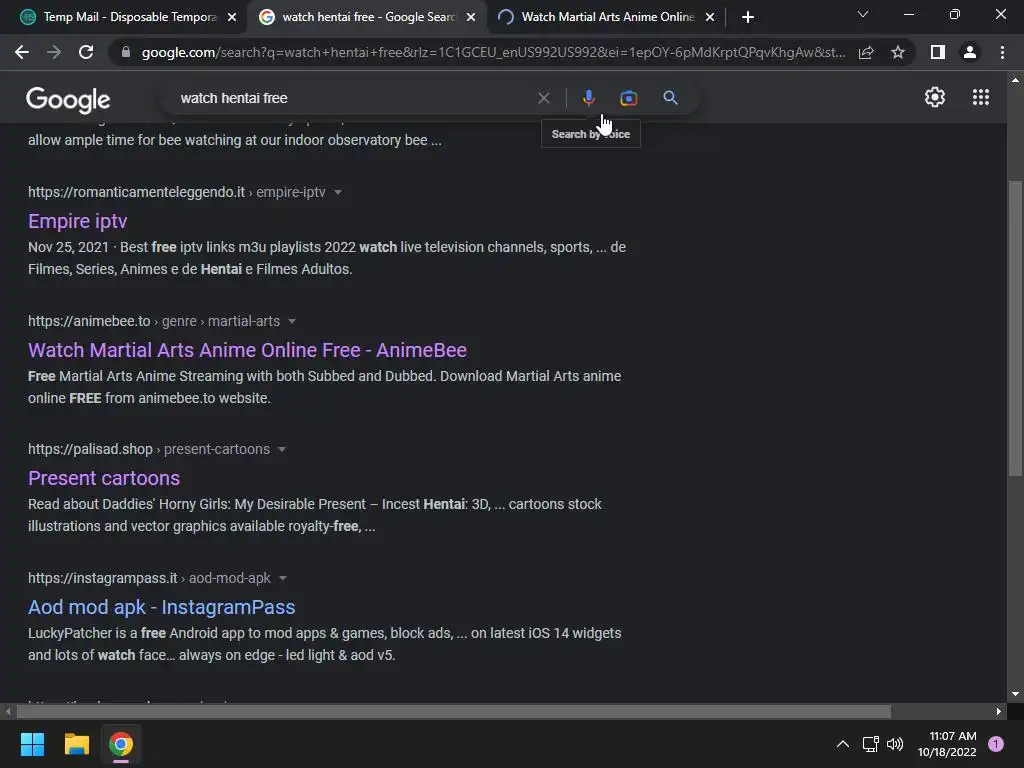Expand options for the animebee.to result
This screenshot has width=1024, height=768.
coord(292,321)
